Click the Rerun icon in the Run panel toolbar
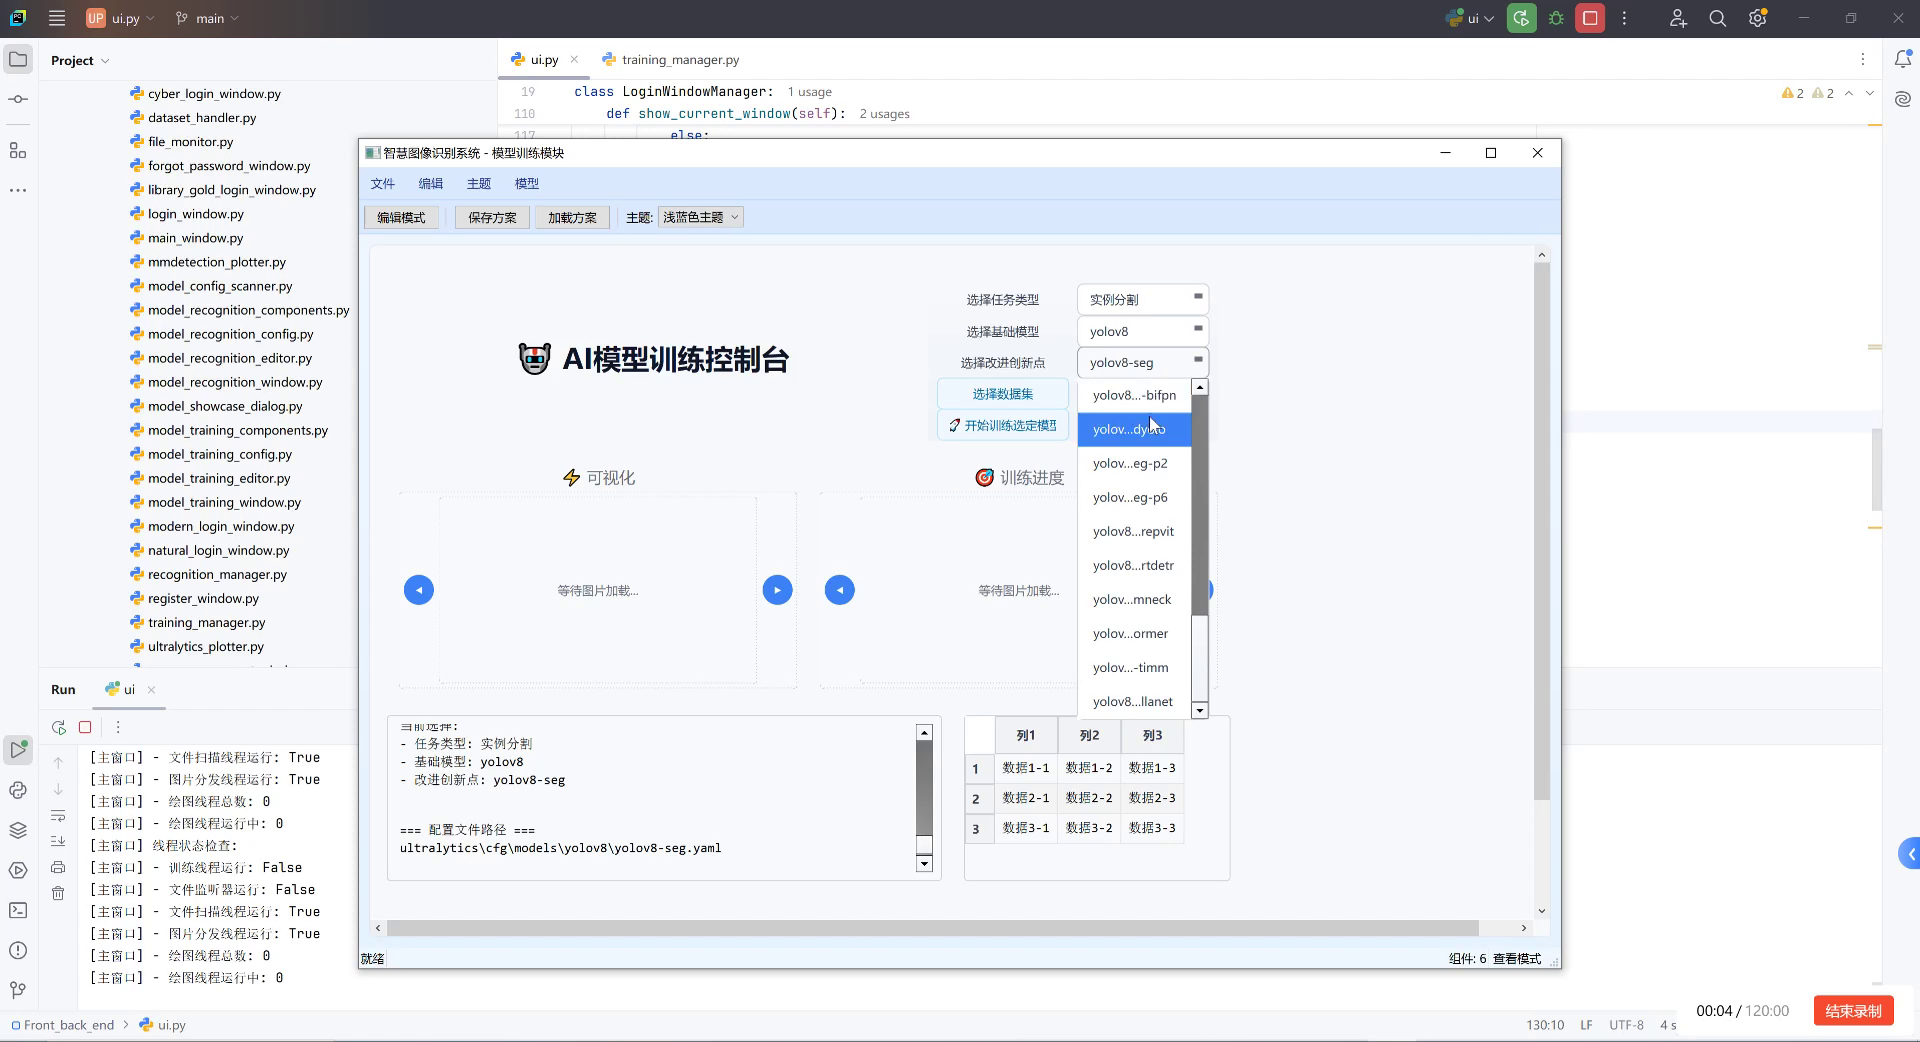Image resolution: width=1920 pixels, height=1042 pixels. coord(59,727)
